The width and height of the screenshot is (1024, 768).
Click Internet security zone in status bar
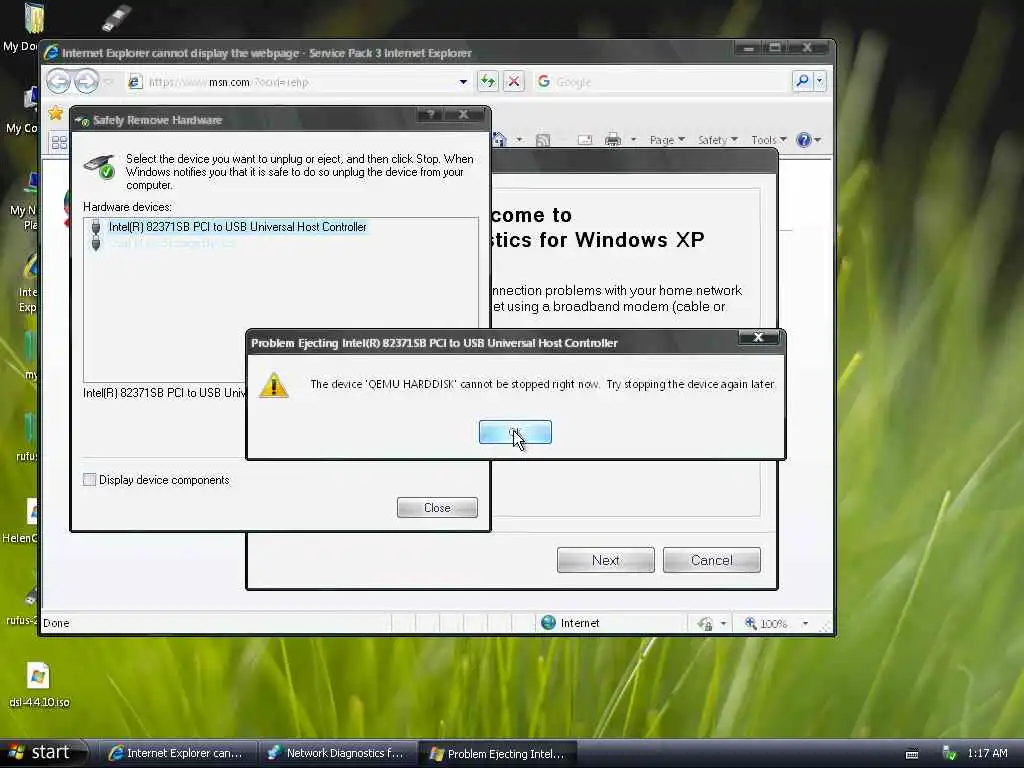point(570,623)
